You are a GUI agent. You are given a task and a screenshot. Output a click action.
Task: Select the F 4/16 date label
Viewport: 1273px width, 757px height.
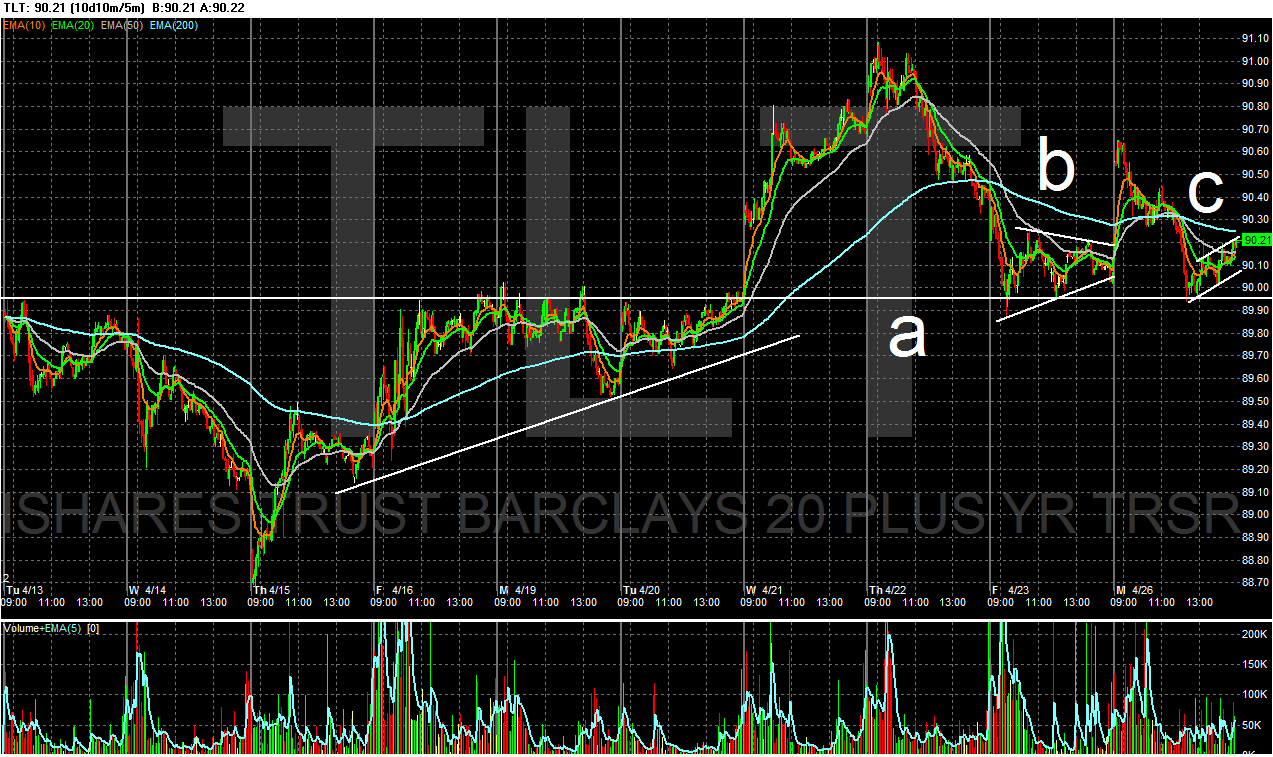point(395,590)
